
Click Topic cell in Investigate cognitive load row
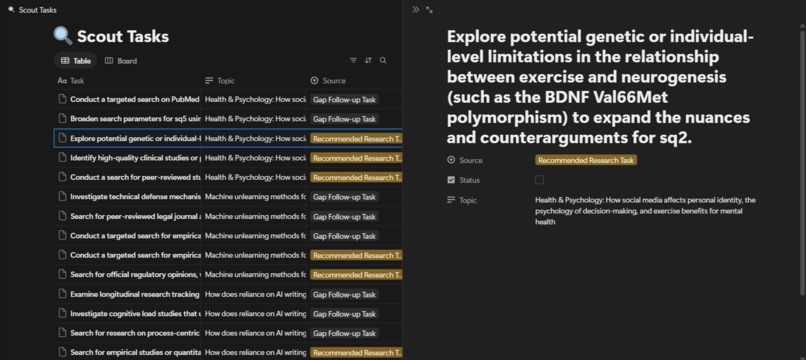click(x=255, y=314)
